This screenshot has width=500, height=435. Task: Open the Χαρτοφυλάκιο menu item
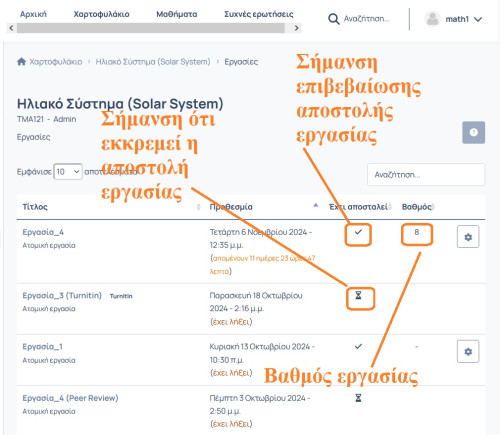101,14
